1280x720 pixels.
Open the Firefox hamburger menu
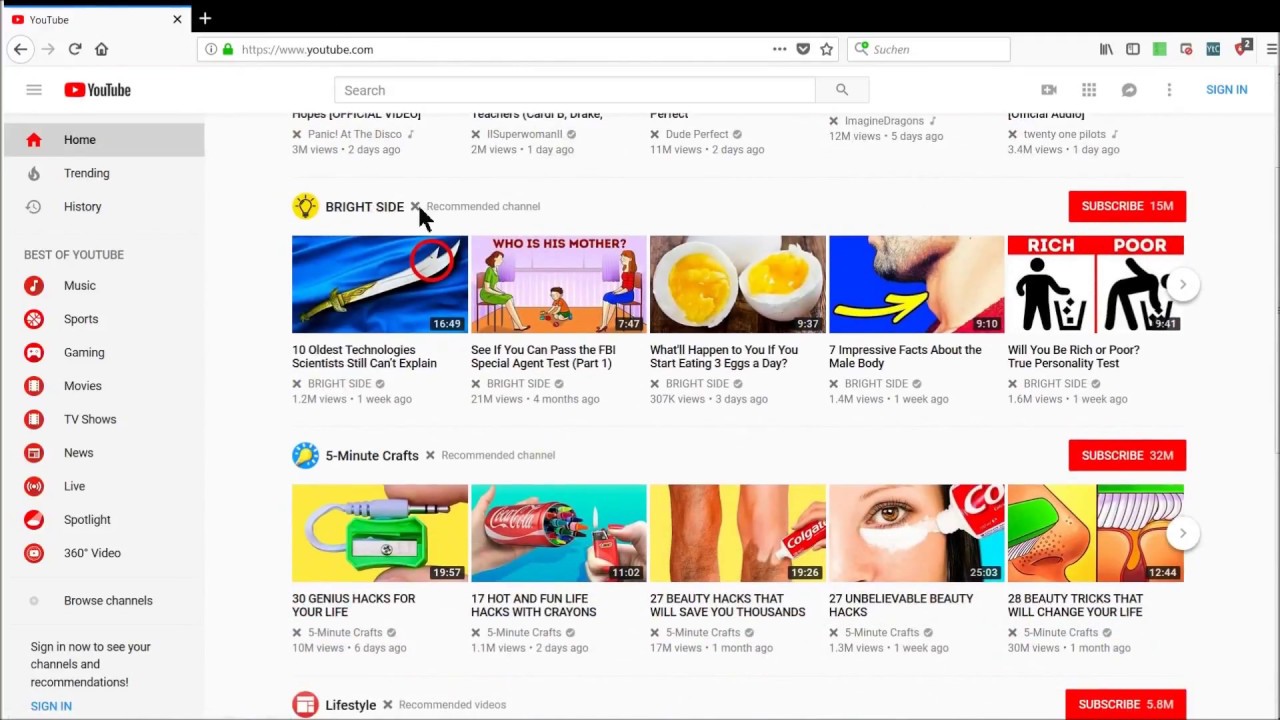(x=1271, y=49)
